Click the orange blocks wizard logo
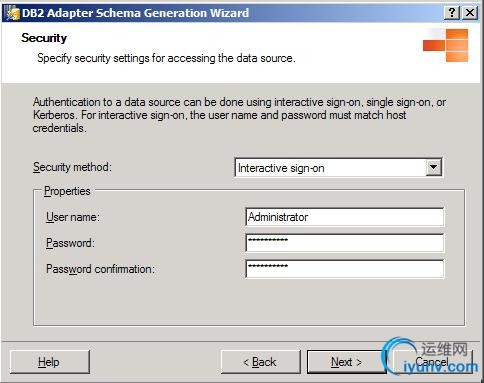Viewport: 484px width, 383px height. tap(445, 45)
